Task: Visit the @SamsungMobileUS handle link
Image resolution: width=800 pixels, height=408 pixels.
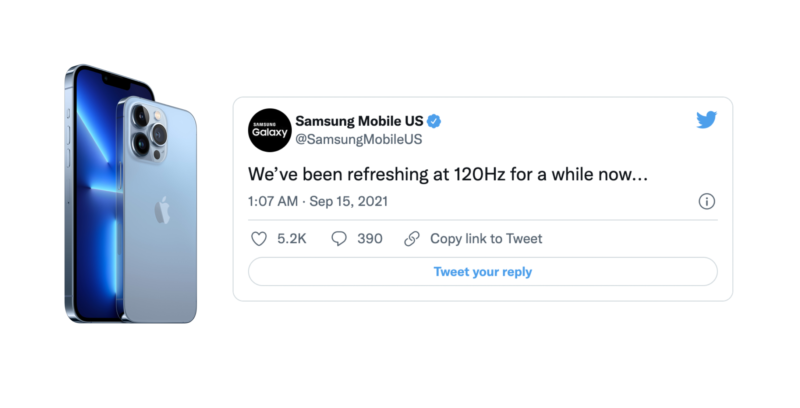Action: click(358, 140)
